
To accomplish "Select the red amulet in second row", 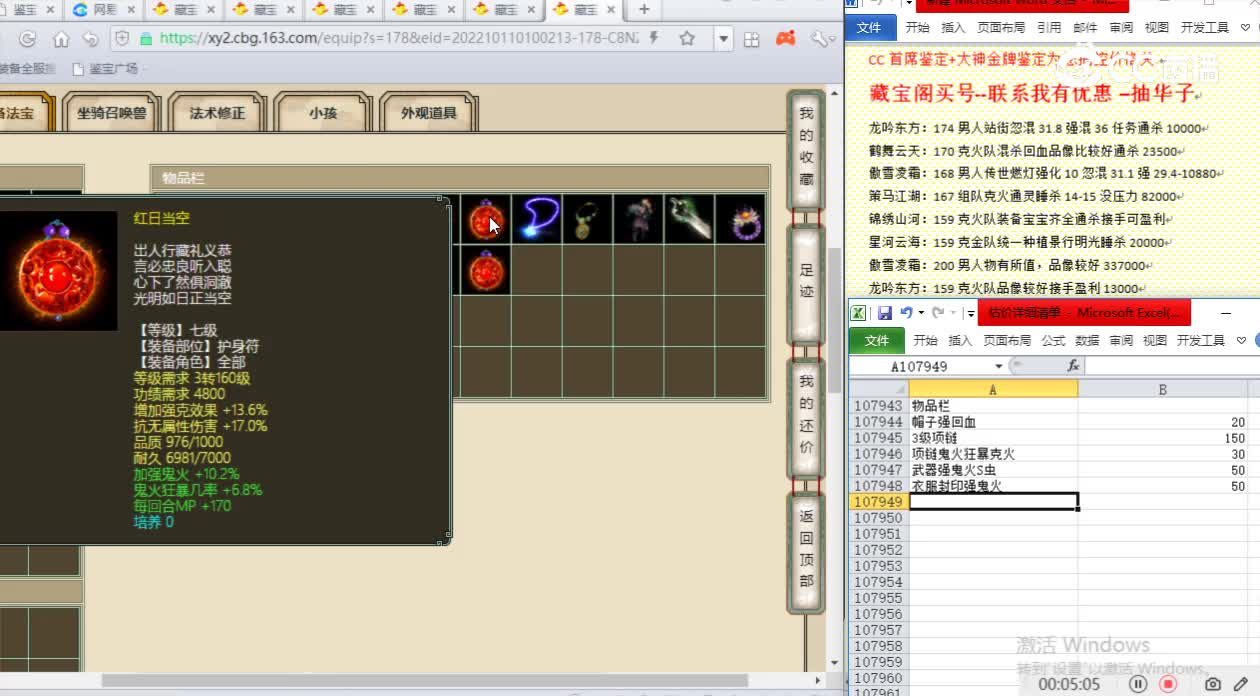I will [486, 270].
